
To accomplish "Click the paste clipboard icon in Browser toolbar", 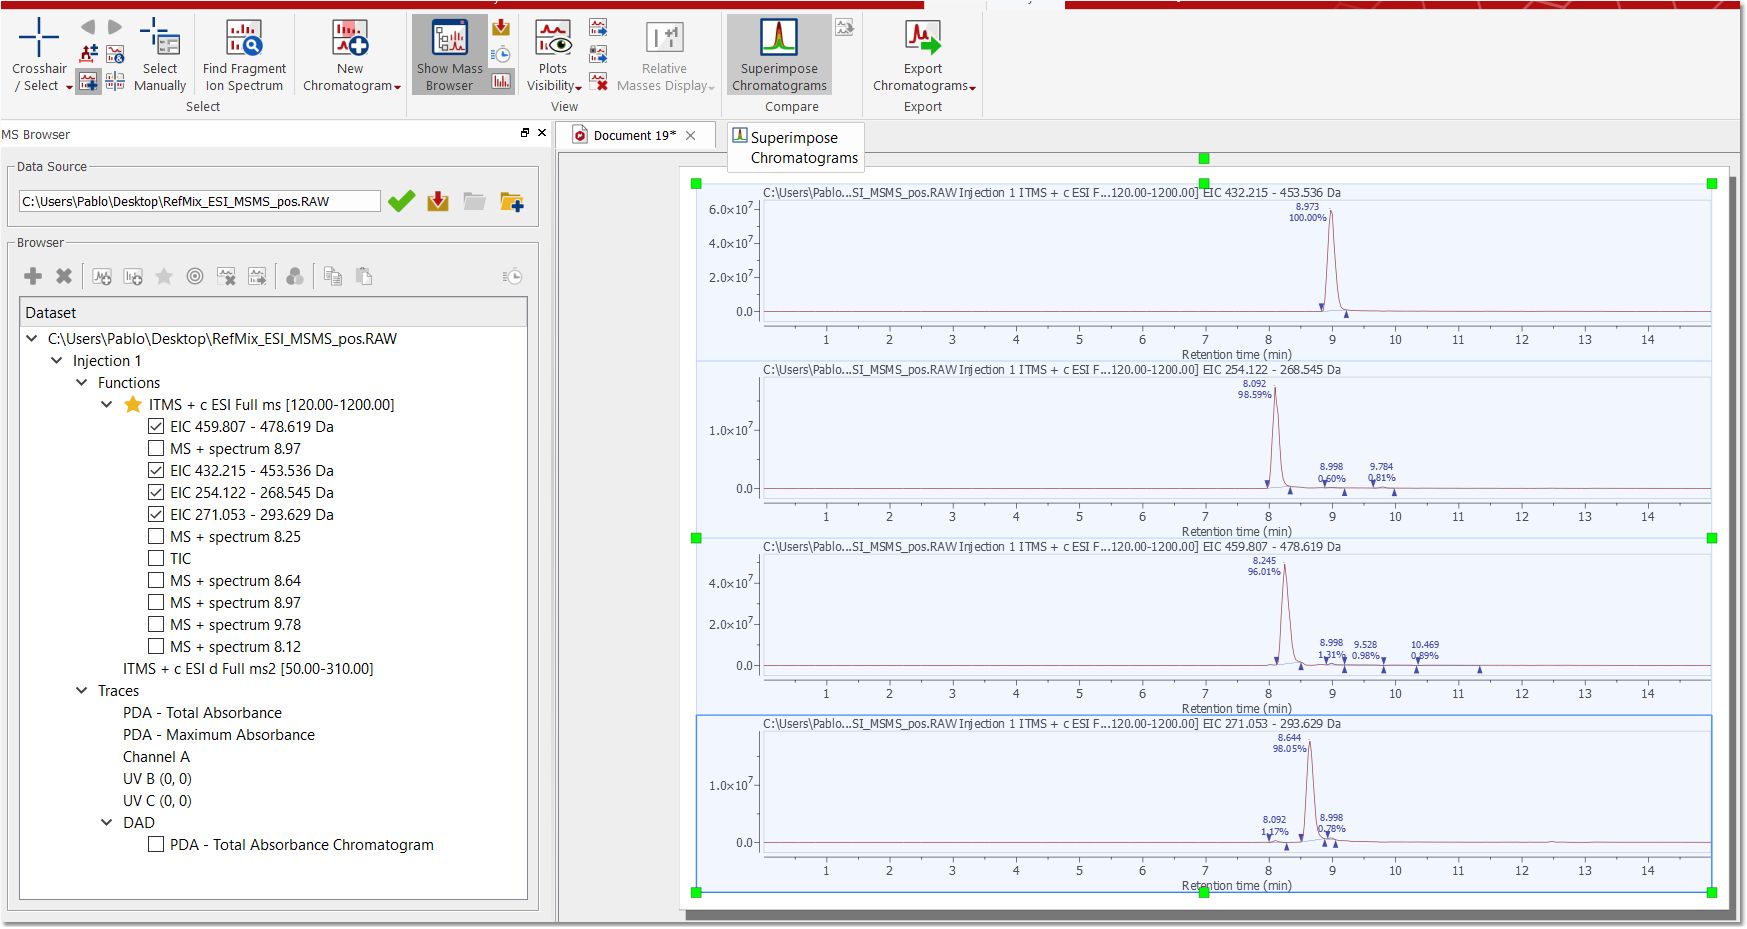I will [x=364, y=276].
